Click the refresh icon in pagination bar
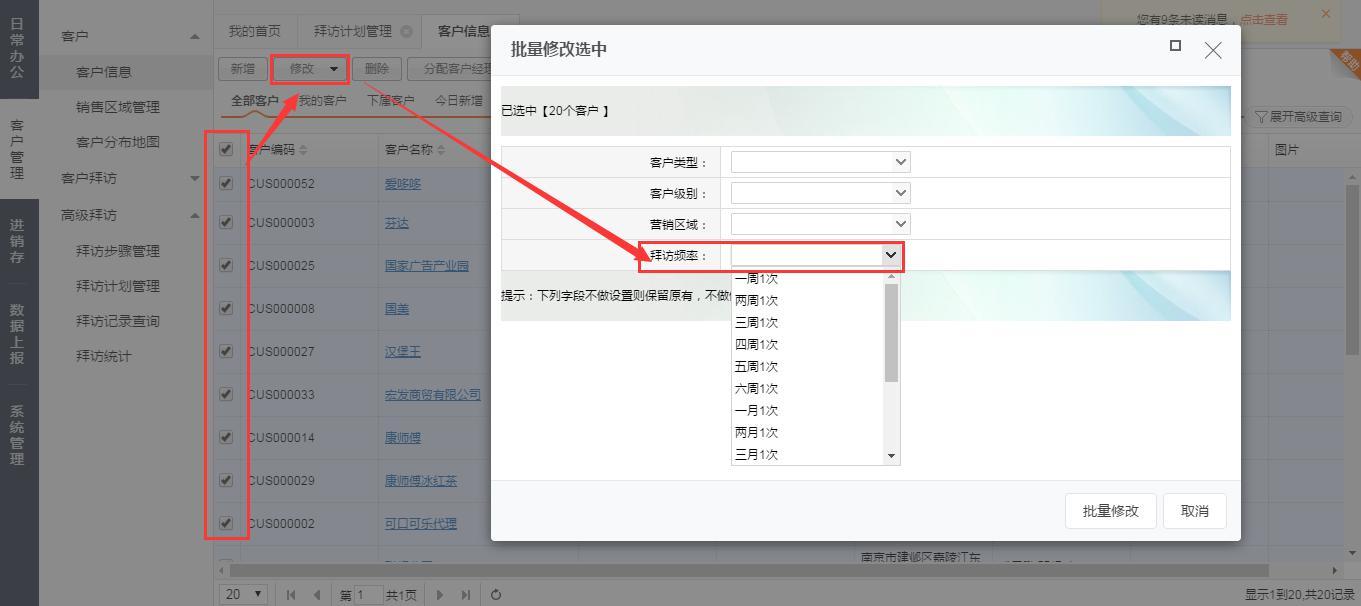The width and height of the screenshot is (1361, 606). (x=496, y=594)
